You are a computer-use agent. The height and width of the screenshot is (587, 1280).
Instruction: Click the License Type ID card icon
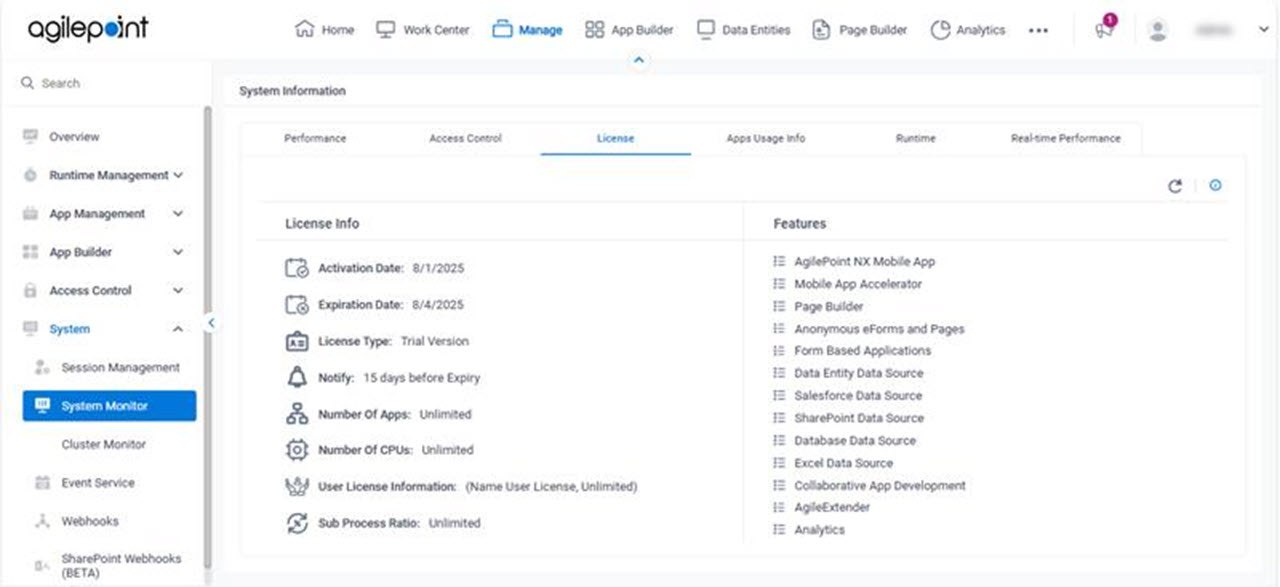tap(297, 341)
